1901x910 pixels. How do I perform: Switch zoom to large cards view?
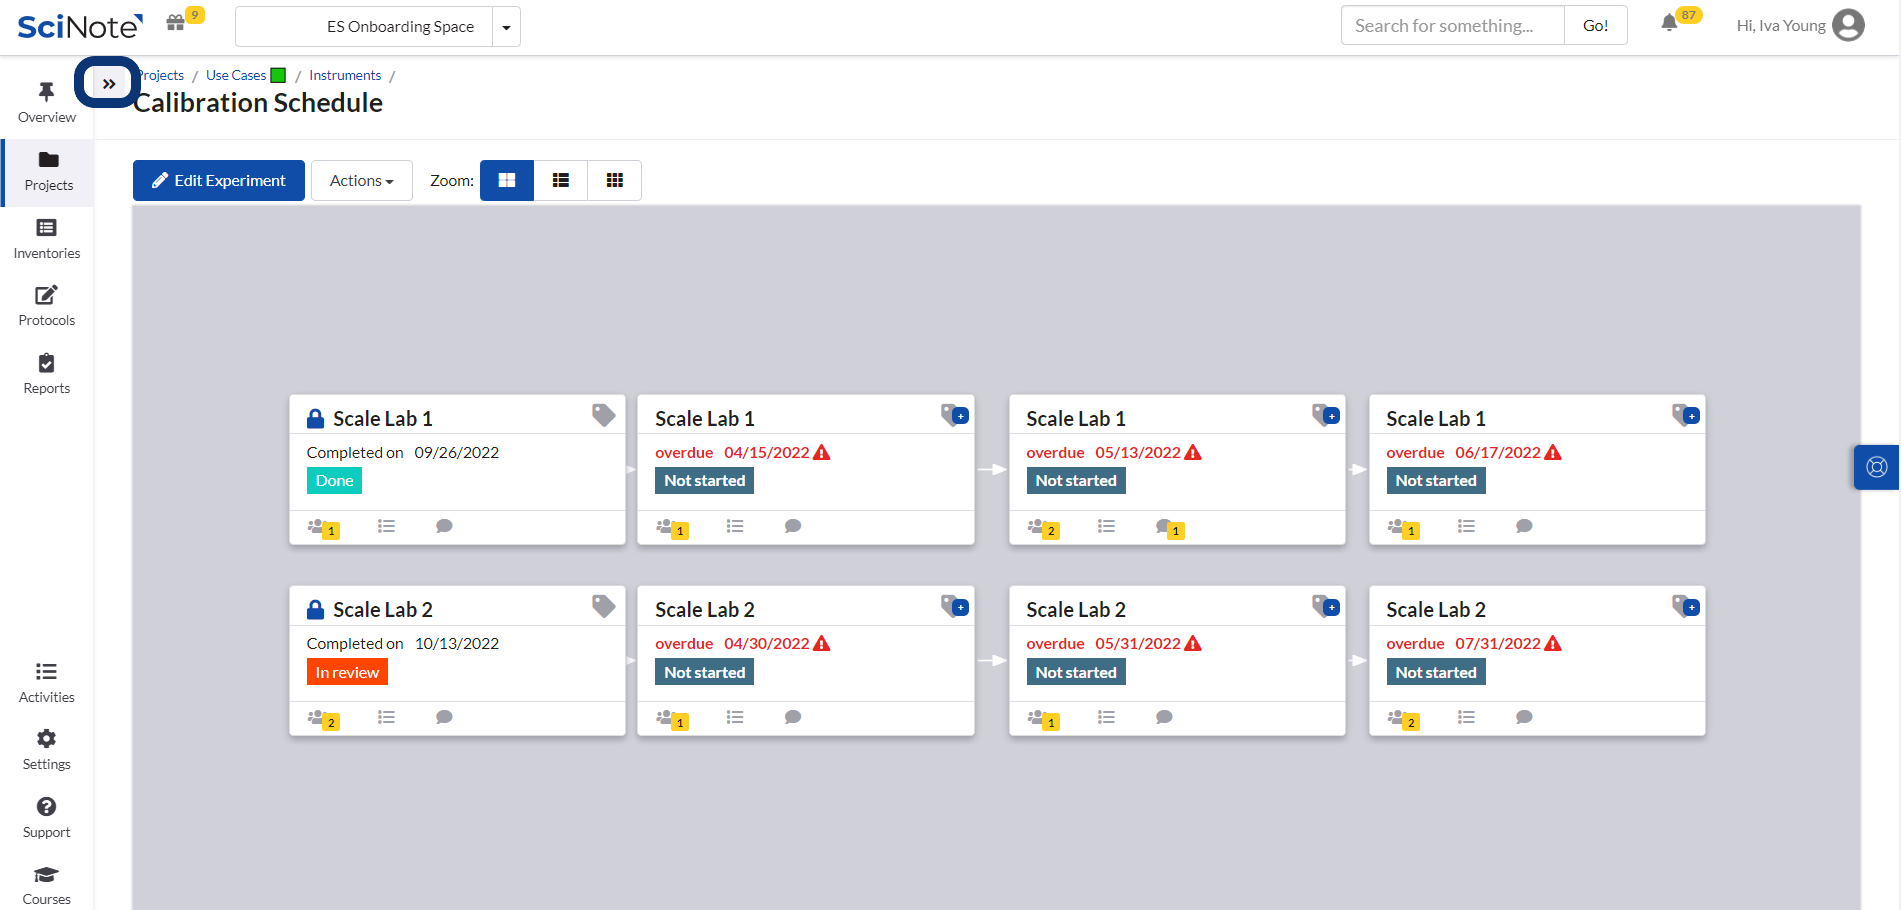[x=507, y=181]
